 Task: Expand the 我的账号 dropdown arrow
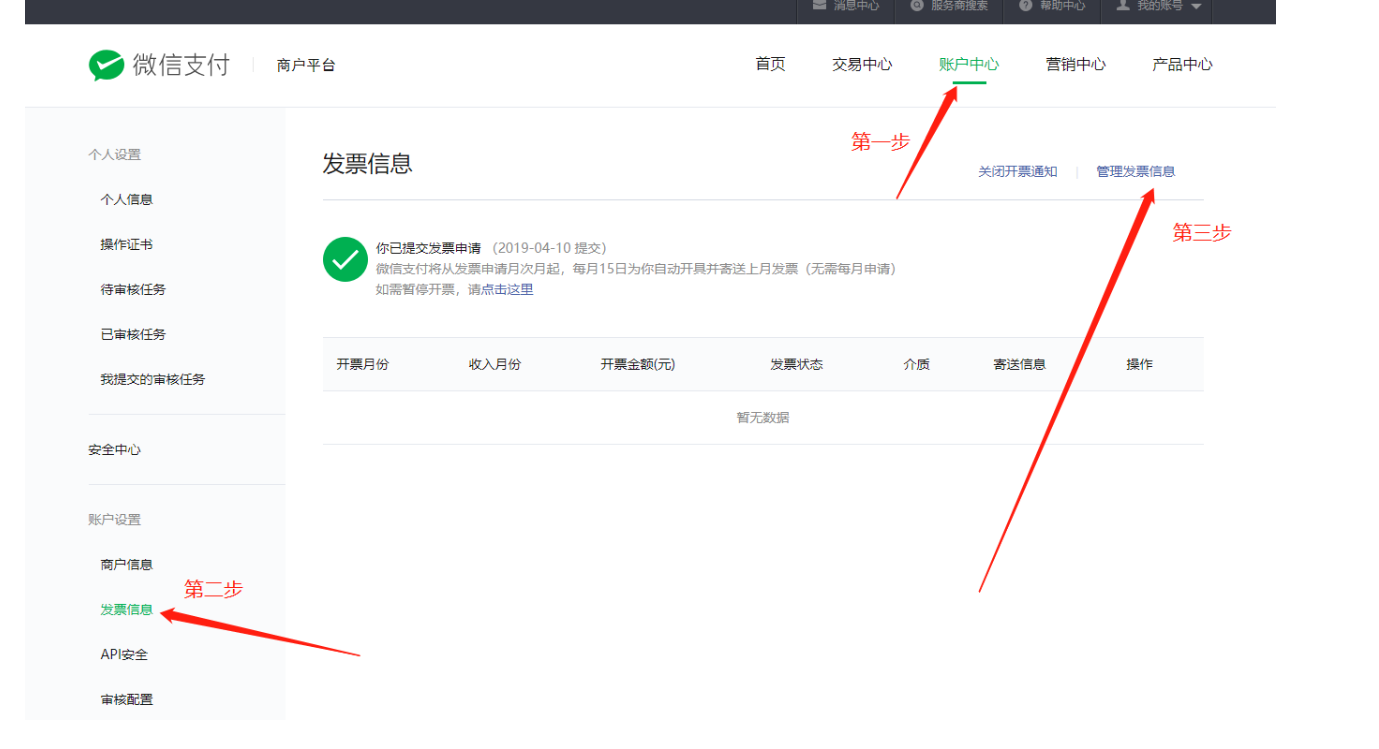[x=1196, y=6]
